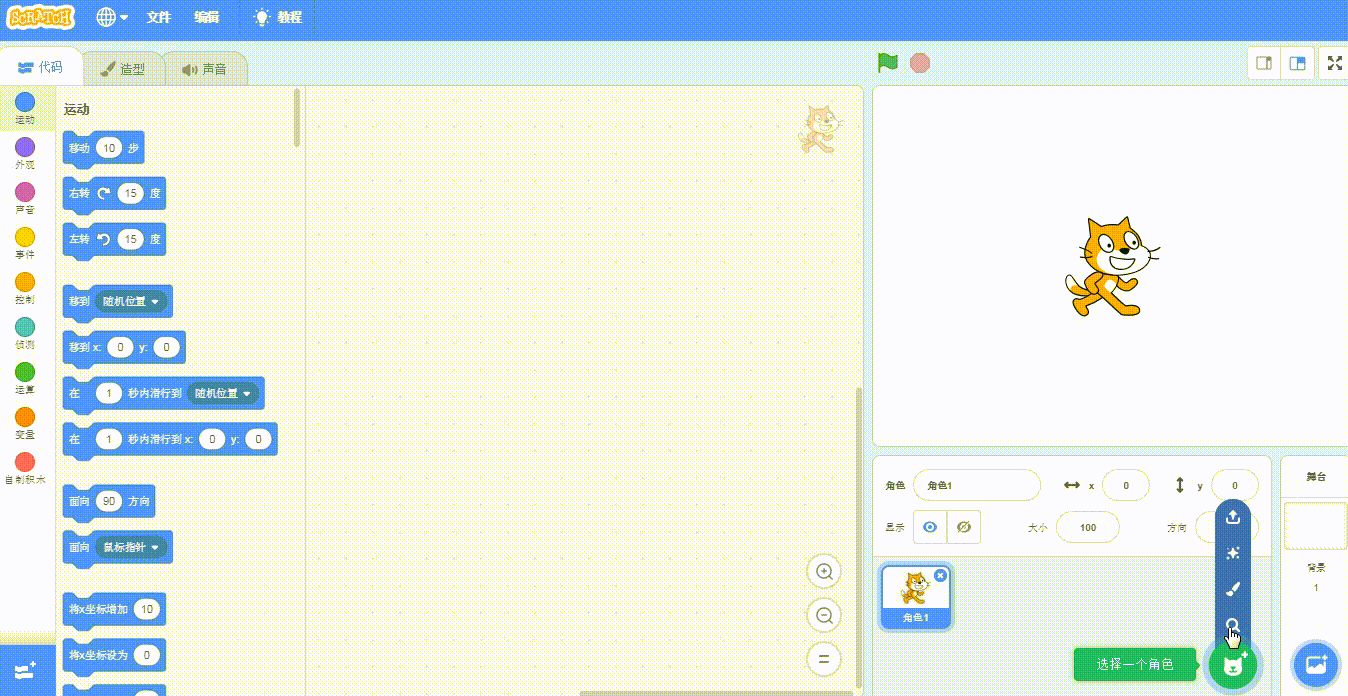Open the globe language menu
Screen dimensions: 1348x696
[x=112, y=17]
